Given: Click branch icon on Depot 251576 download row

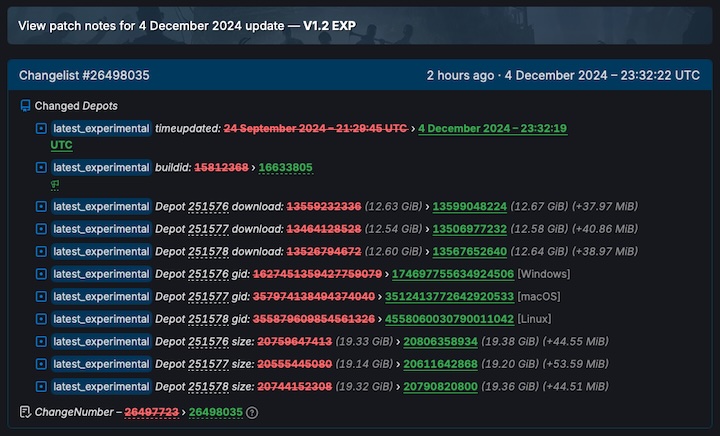Looking at the screenshot, I should point(41,207).
